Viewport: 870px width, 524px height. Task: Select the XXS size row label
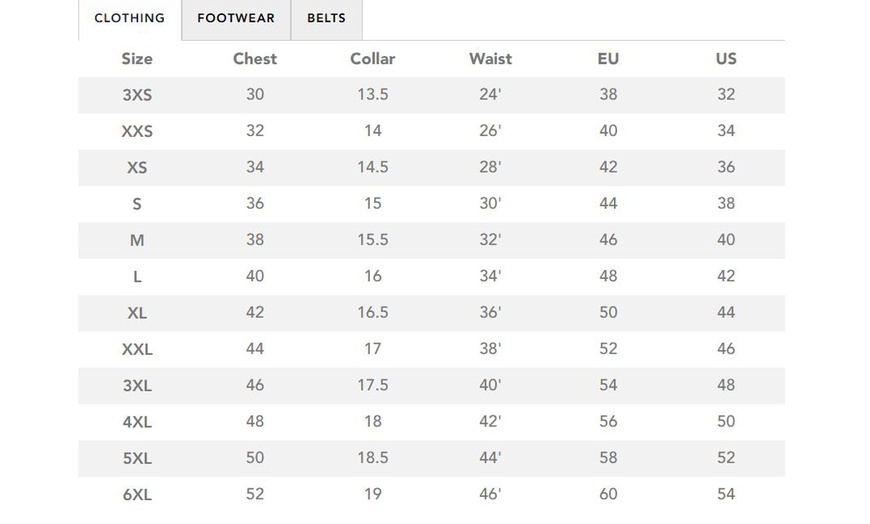point(137,131)
